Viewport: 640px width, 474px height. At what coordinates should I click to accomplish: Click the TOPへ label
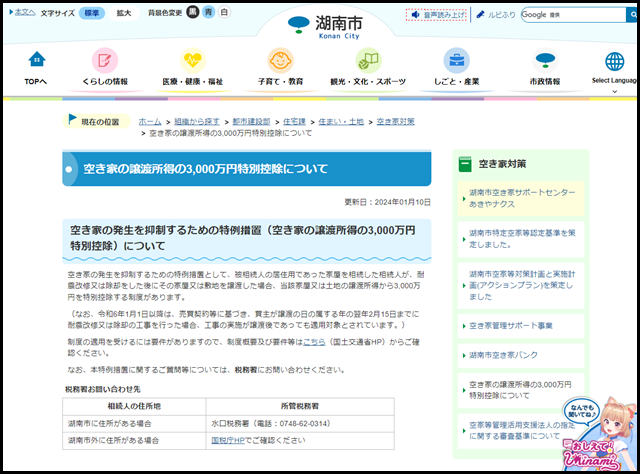[36, 82]
